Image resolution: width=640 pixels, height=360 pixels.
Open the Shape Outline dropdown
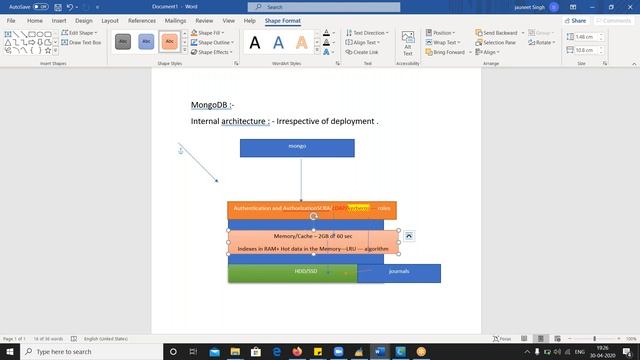point(212,42)
